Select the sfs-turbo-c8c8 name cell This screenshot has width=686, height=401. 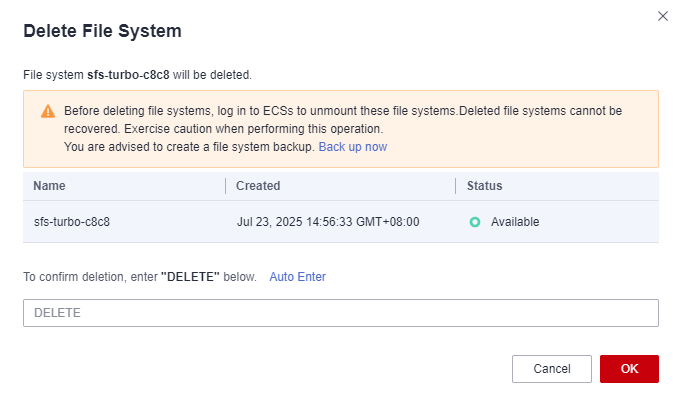(x=72, y=222)
